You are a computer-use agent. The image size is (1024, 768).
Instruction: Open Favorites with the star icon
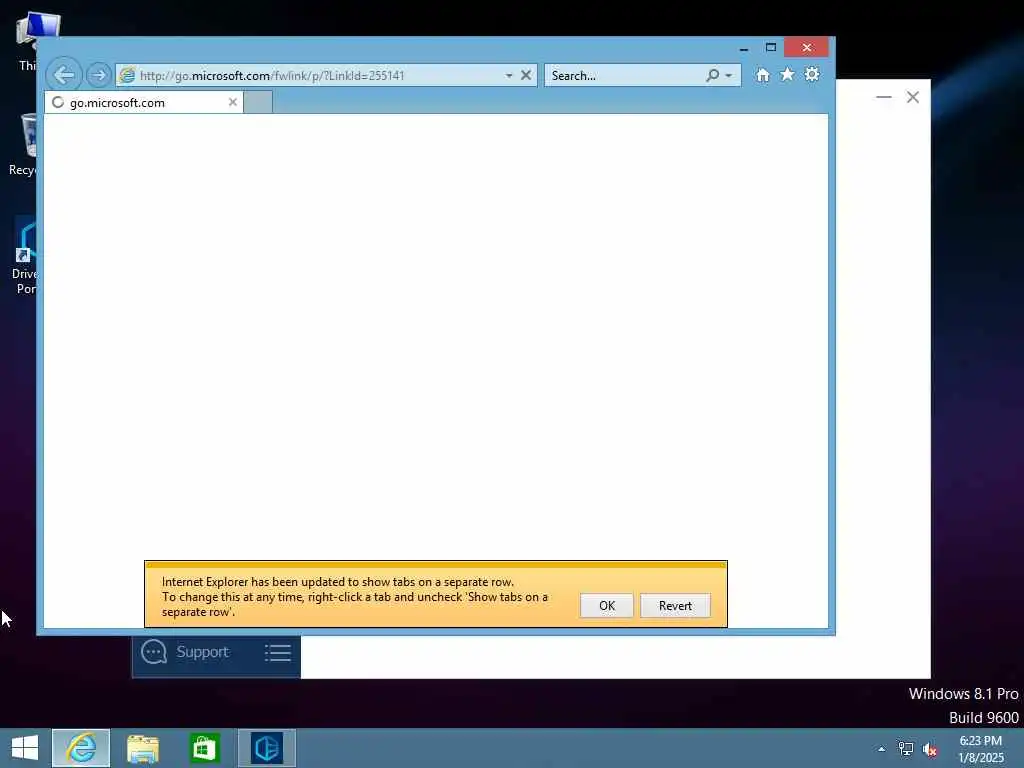[x=788, y=74]
